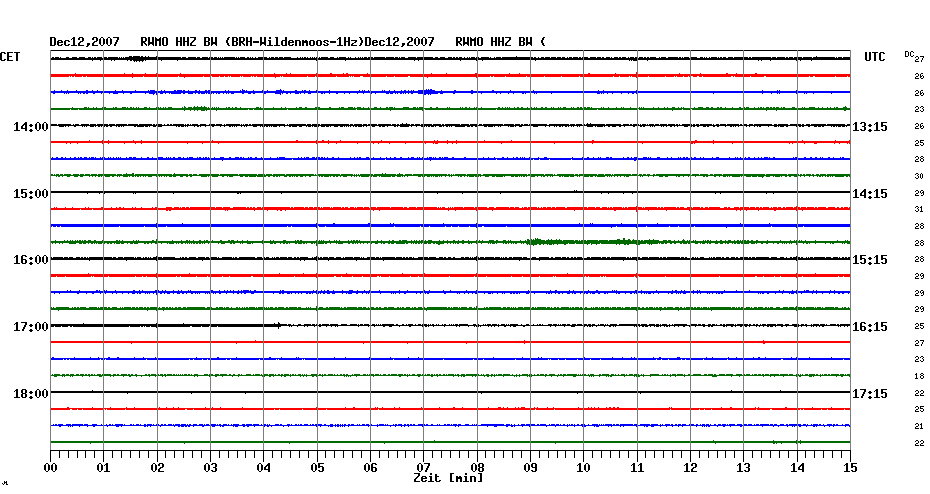Click black top-trace burst between minutes 01 and 02

point(138,58)
